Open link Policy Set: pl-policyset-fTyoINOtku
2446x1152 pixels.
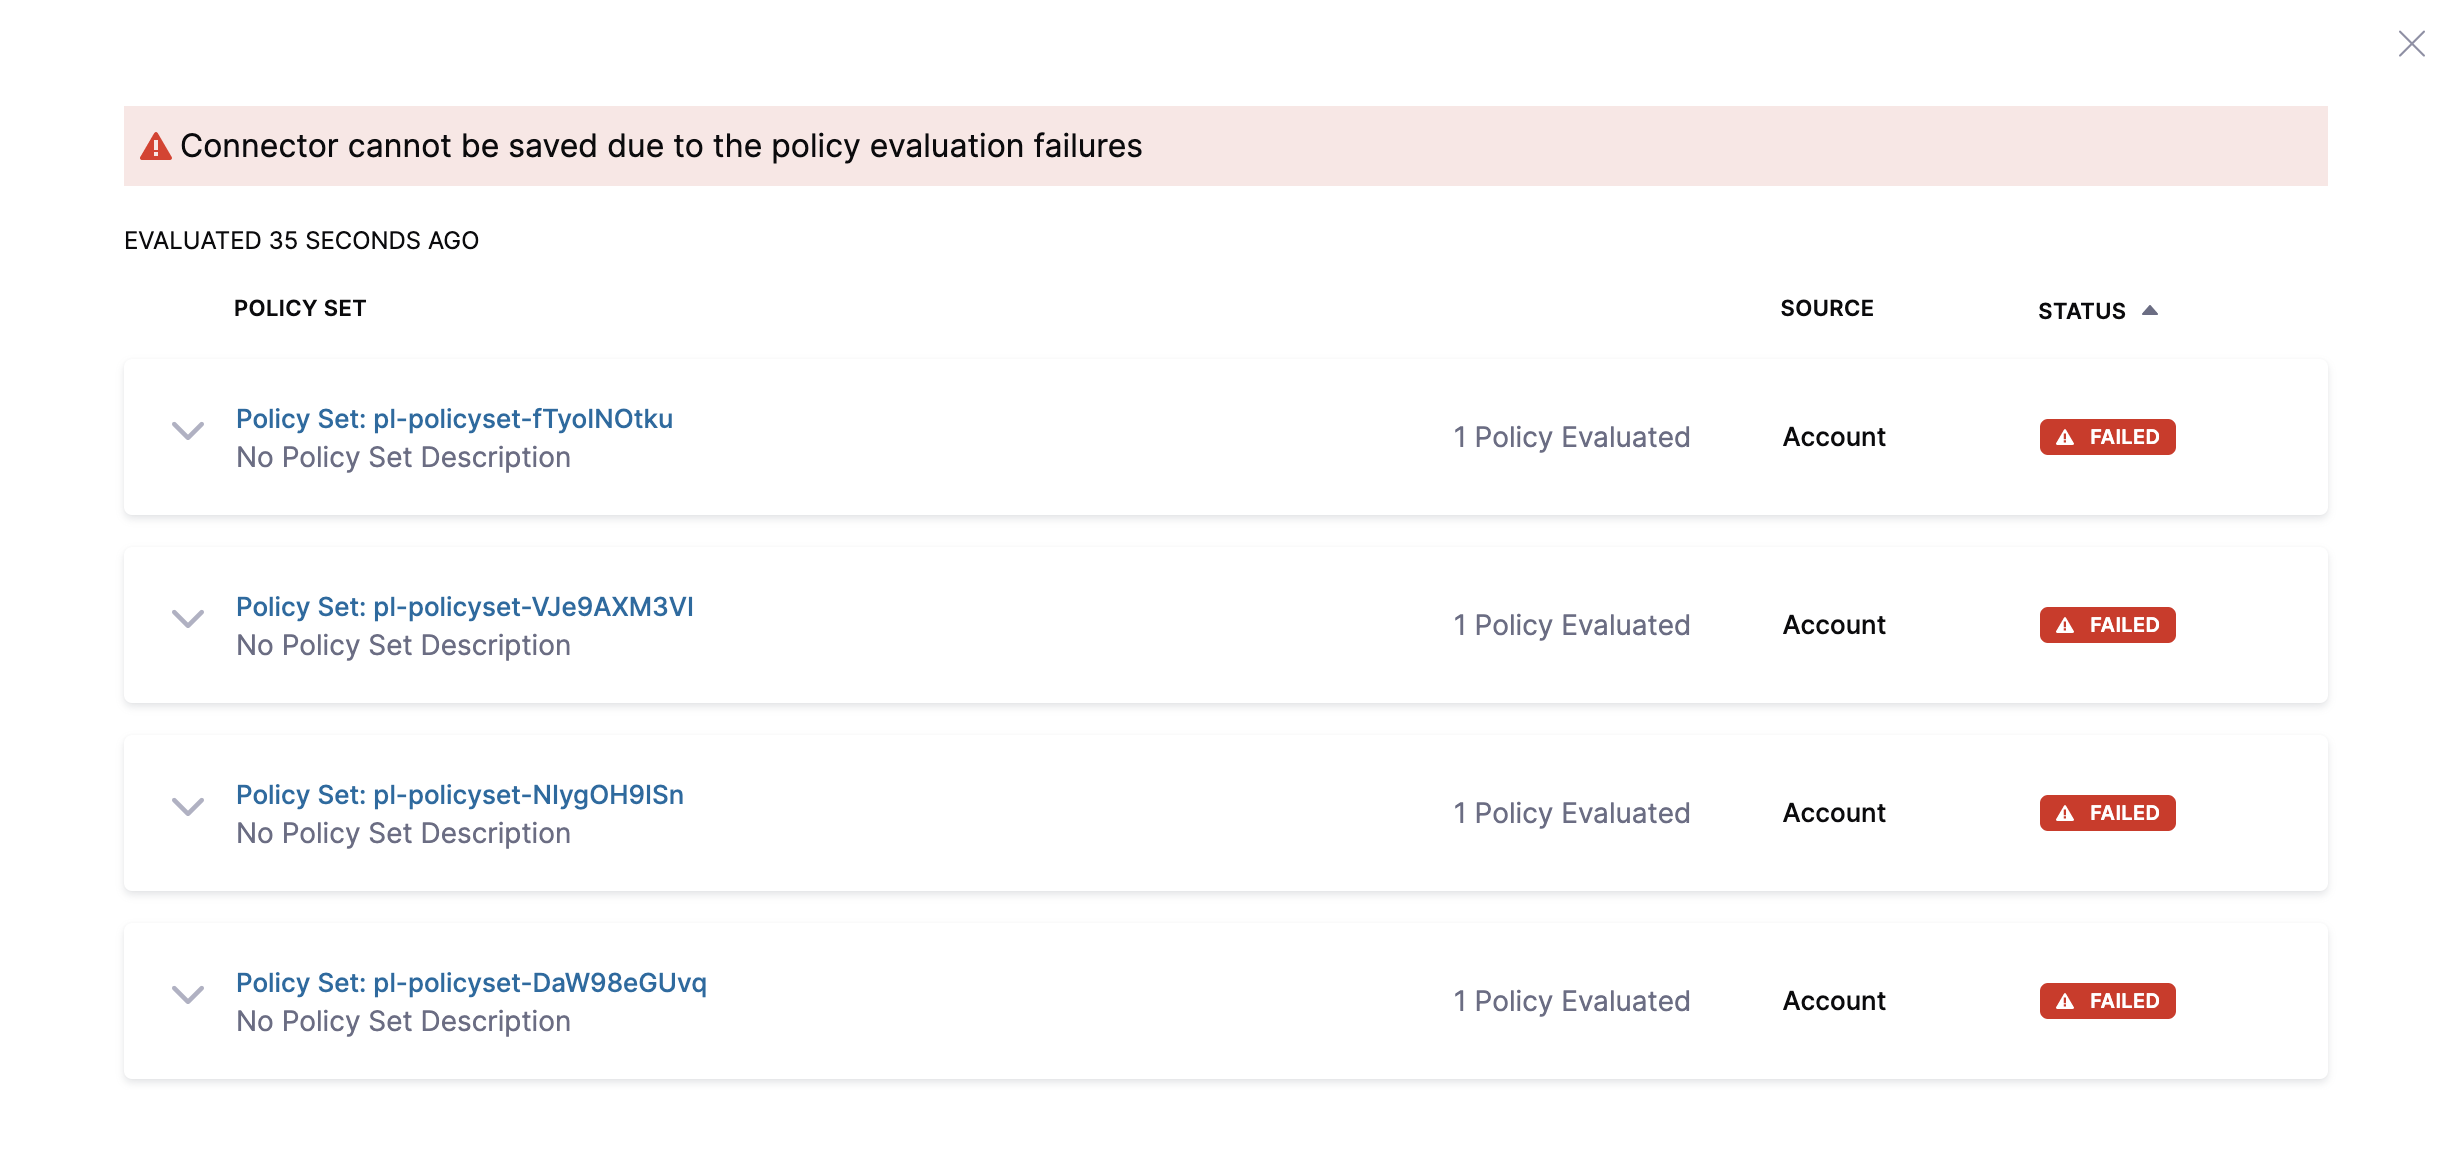click(454, 419)
